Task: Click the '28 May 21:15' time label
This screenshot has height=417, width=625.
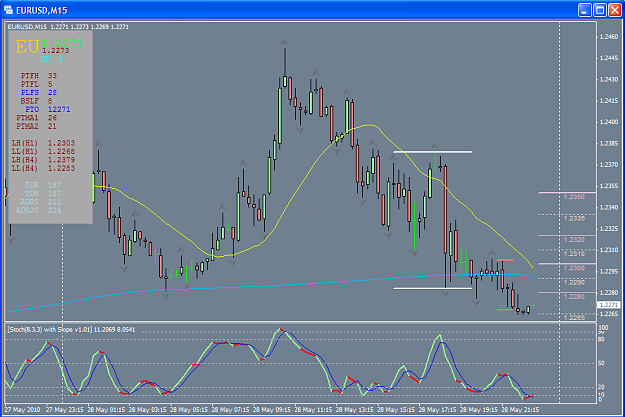Action: 521,409
